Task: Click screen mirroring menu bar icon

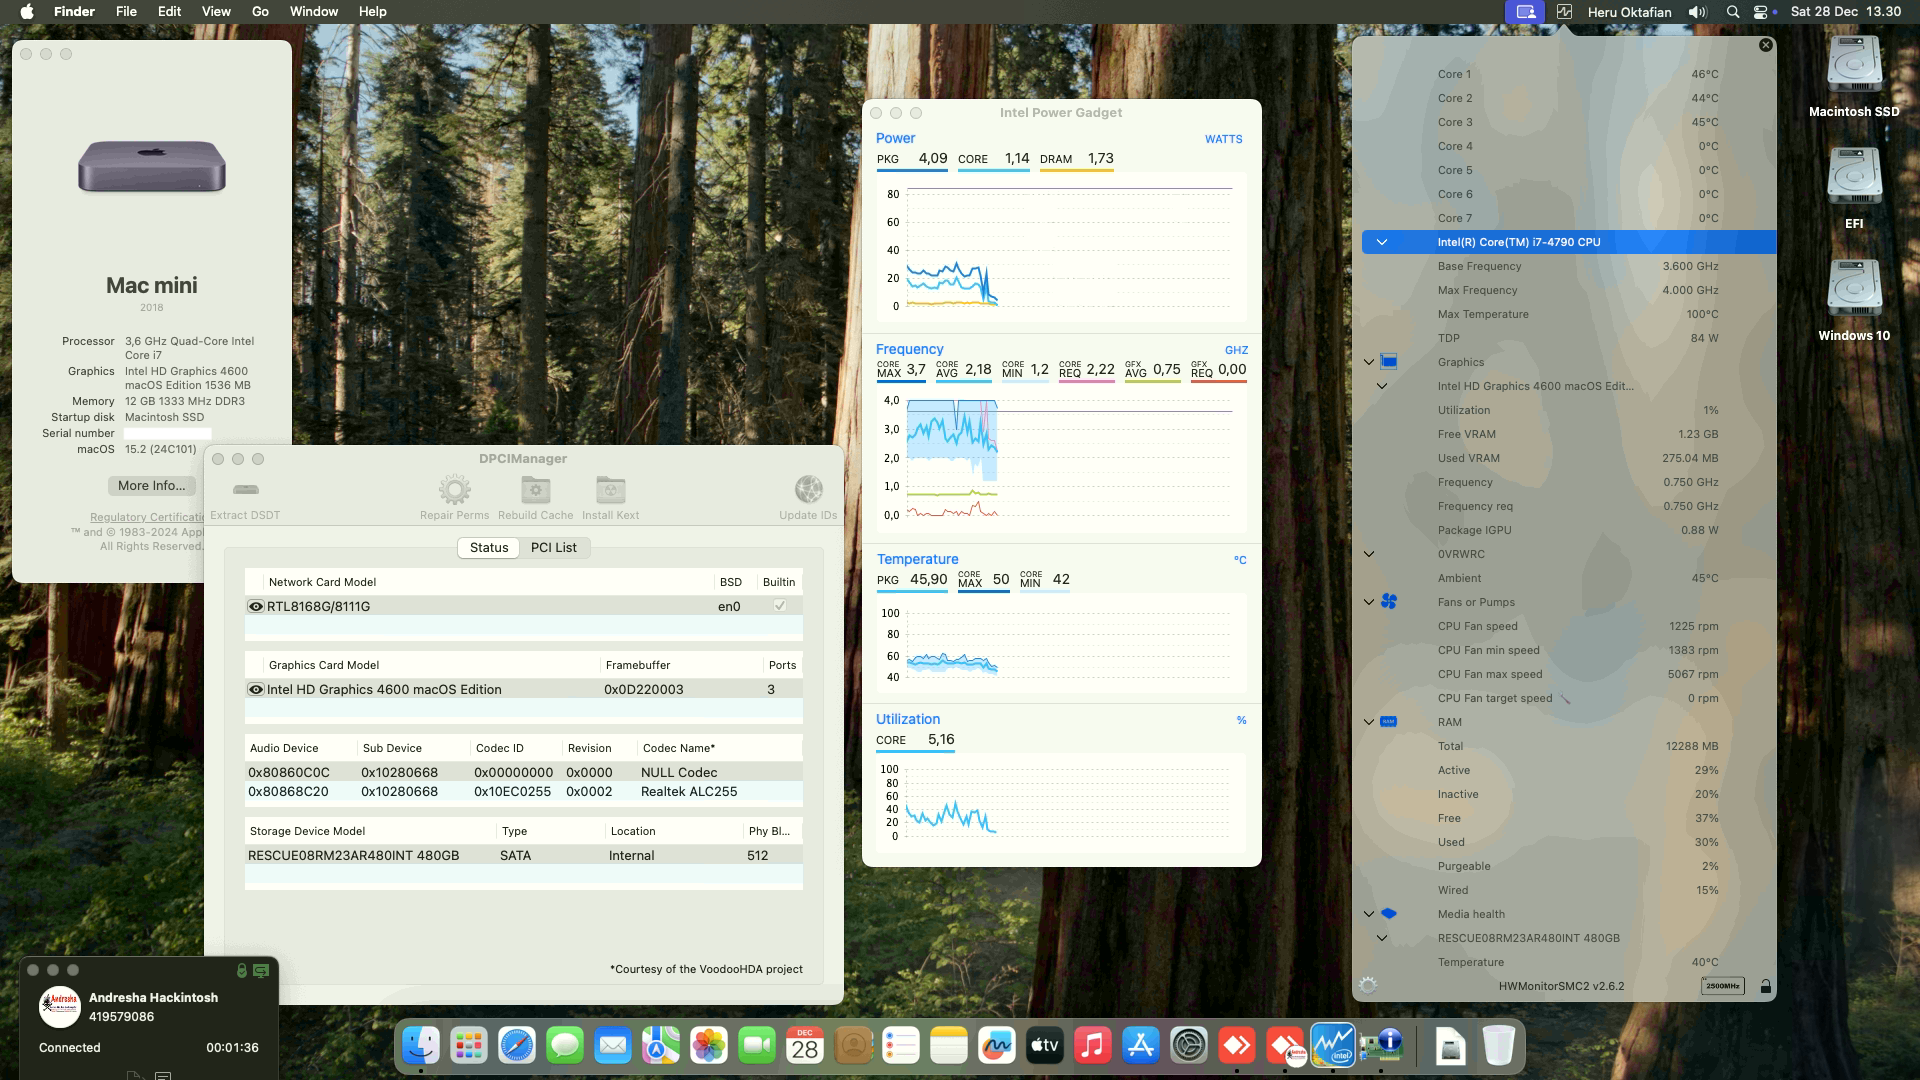Action: [x=1525, y=12]
